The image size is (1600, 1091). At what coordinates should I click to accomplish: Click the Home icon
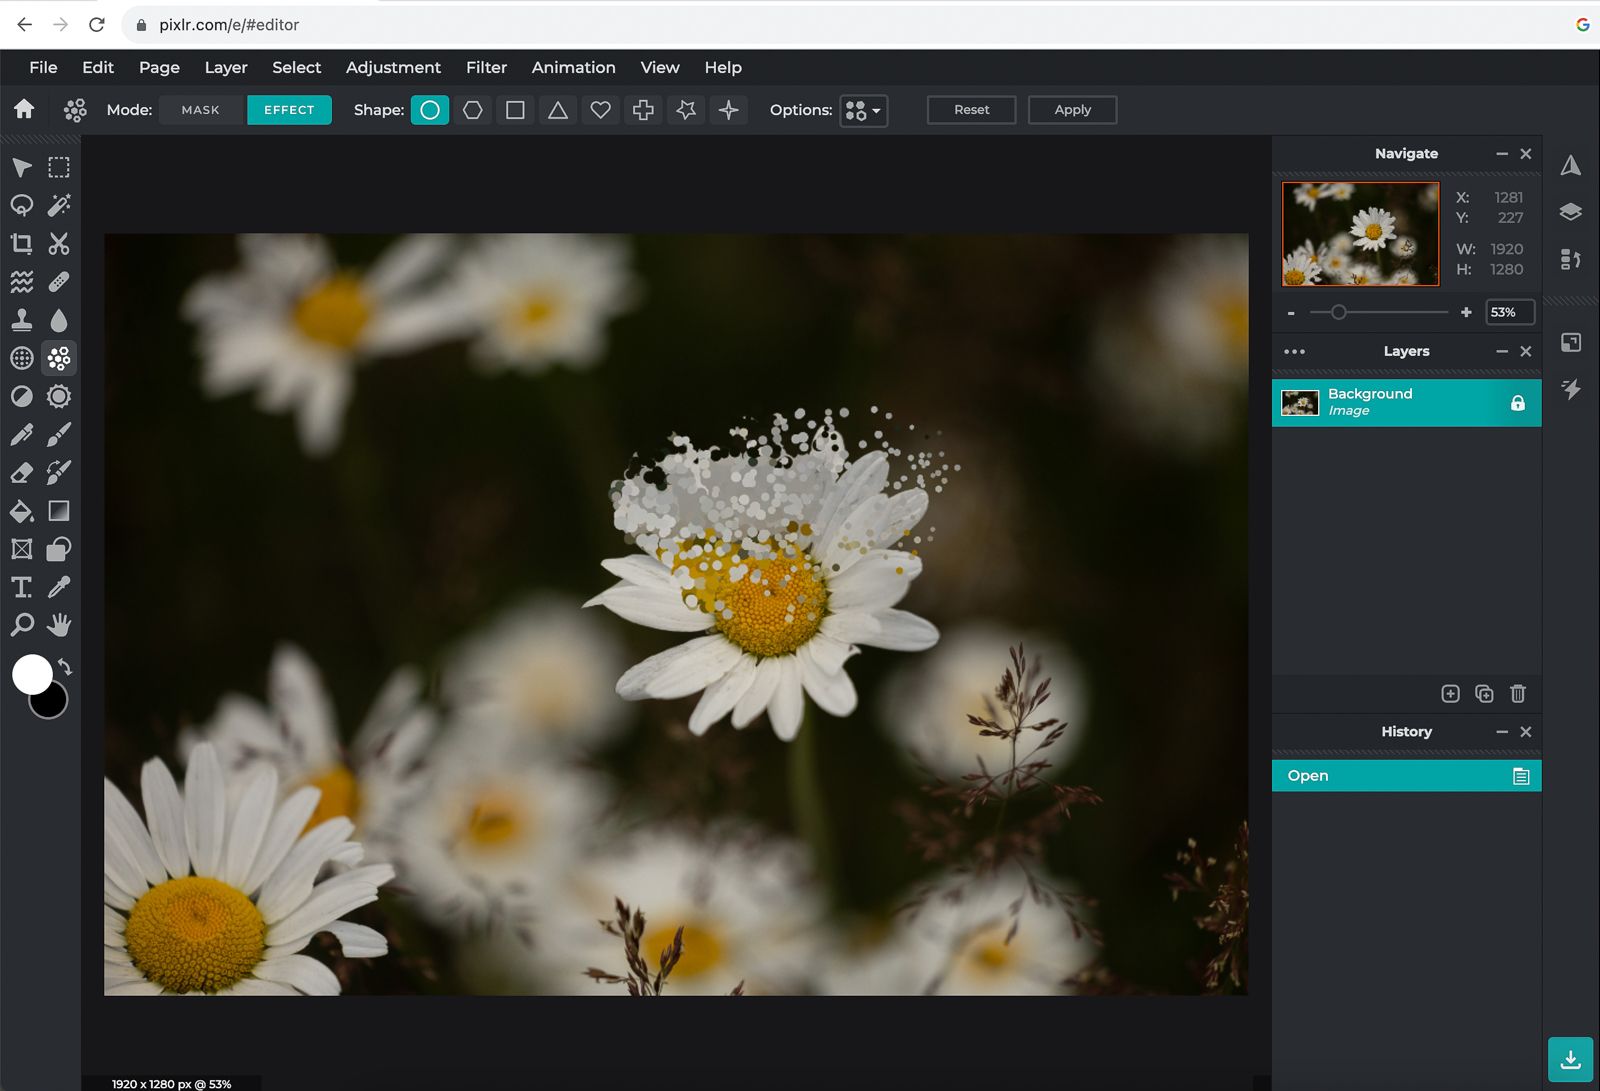[x=24, y=109]
